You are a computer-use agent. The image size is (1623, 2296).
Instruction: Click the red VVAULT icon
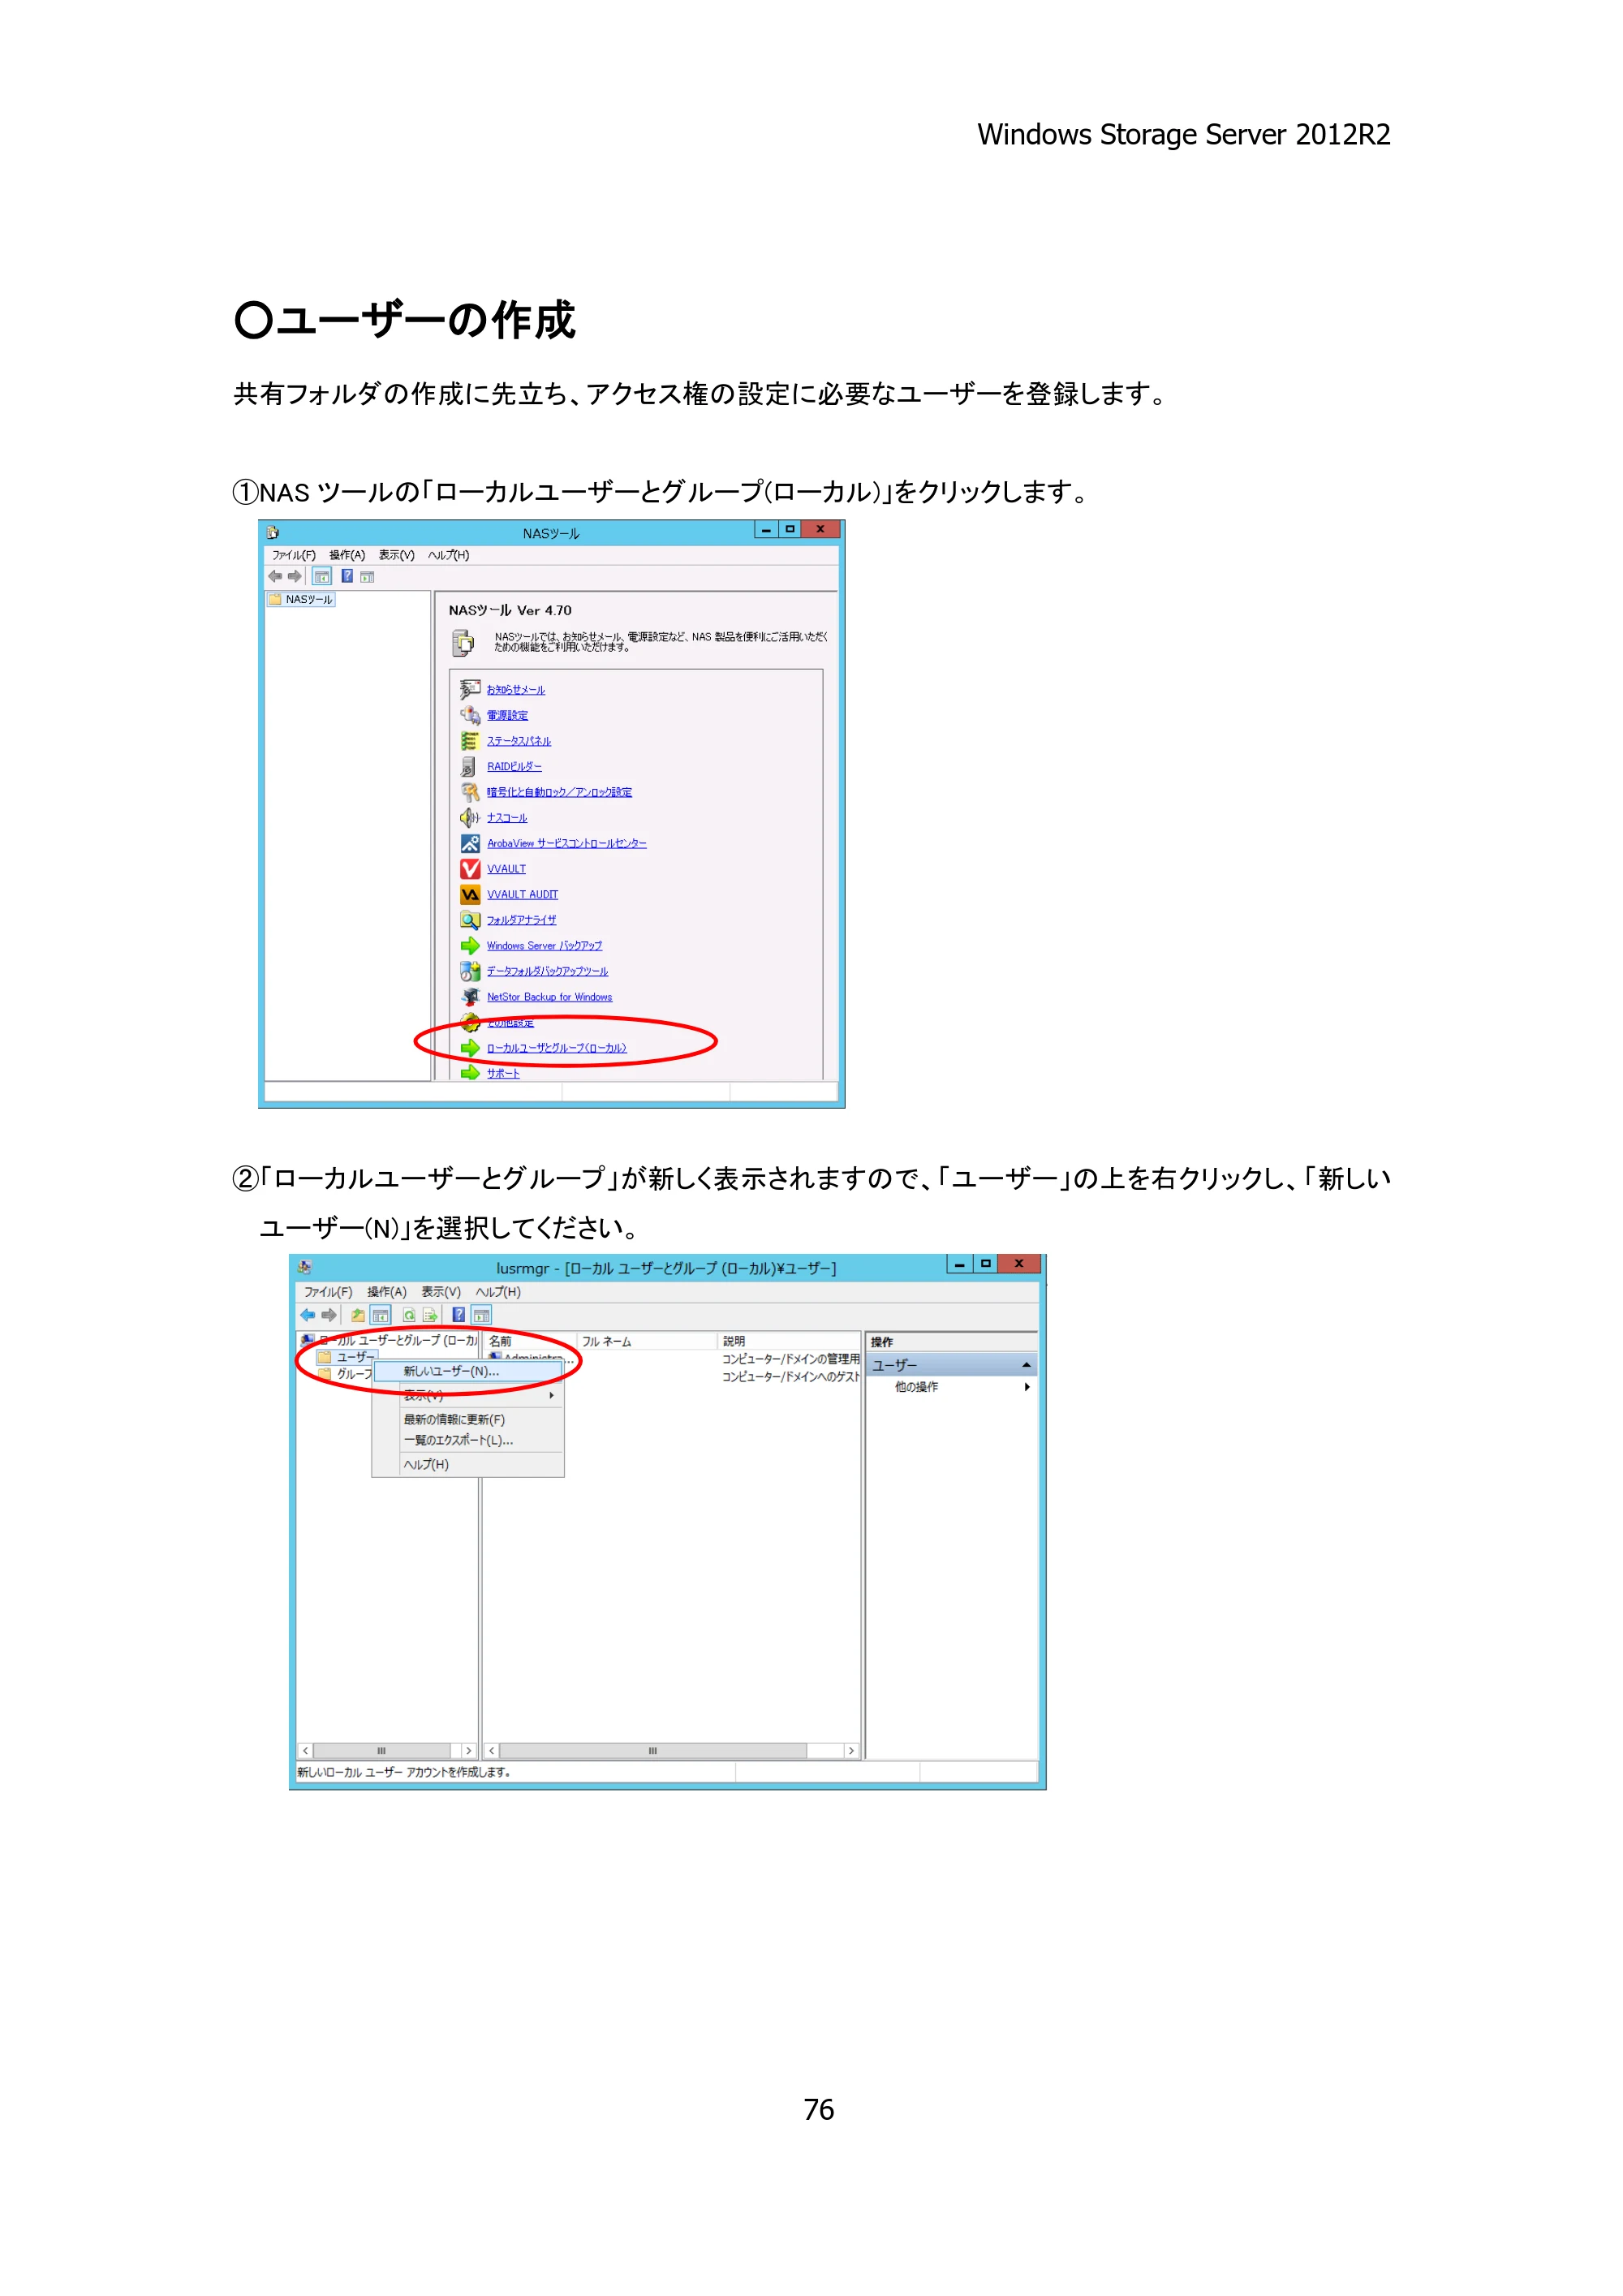[x=469, y=869]
